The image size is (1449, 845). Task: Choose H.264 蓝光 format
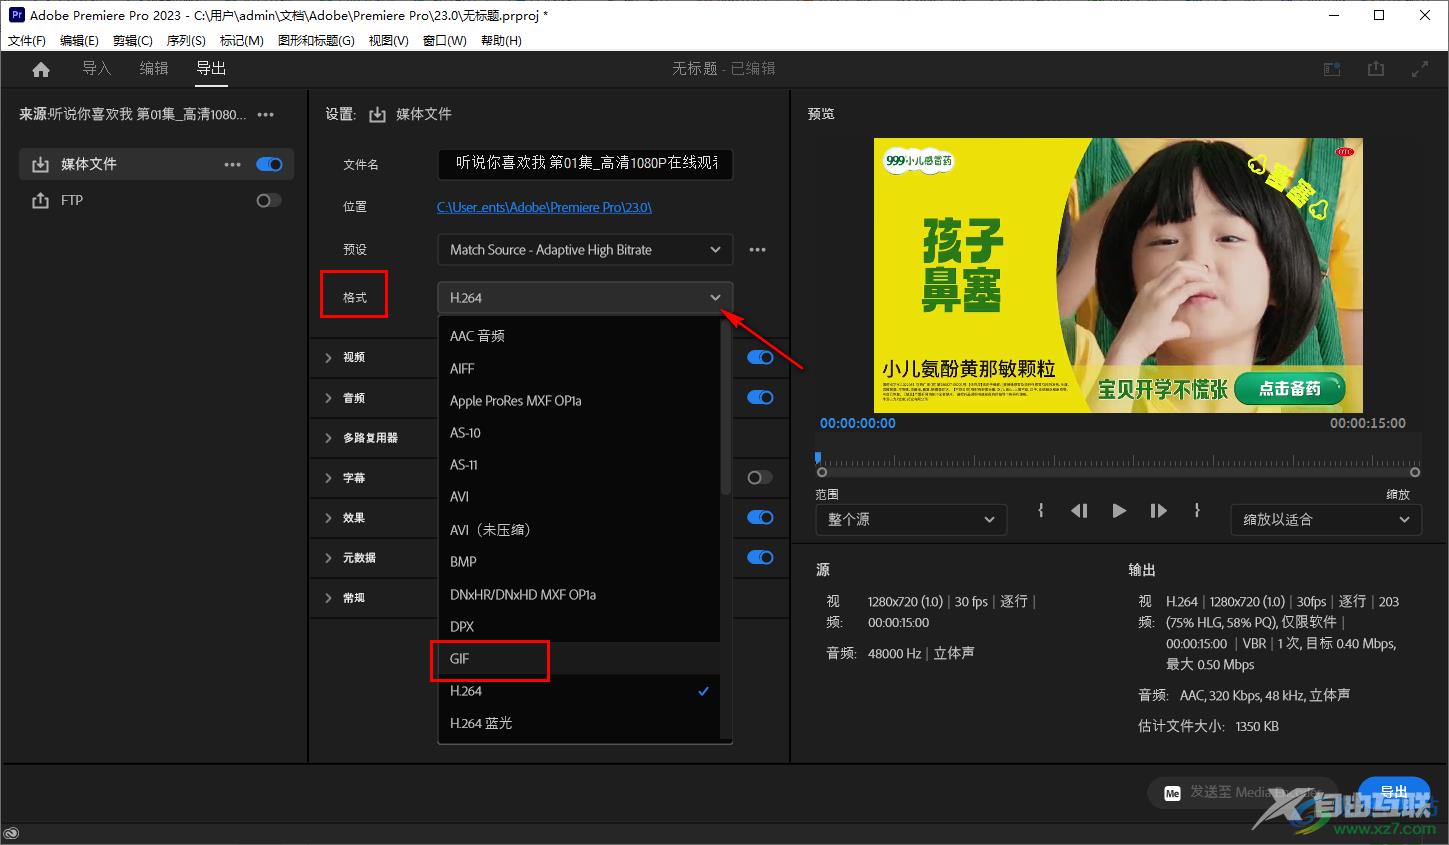tap(579, 723)
